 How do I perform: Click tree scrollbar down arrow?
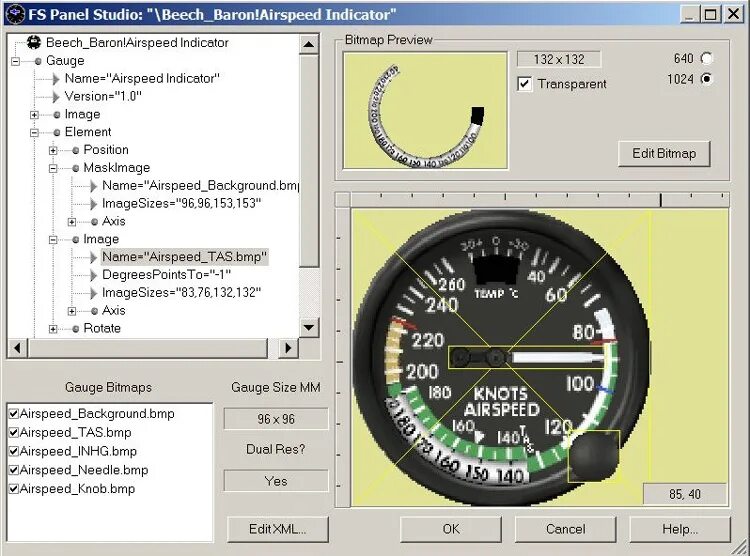click(x=309, y=328)
